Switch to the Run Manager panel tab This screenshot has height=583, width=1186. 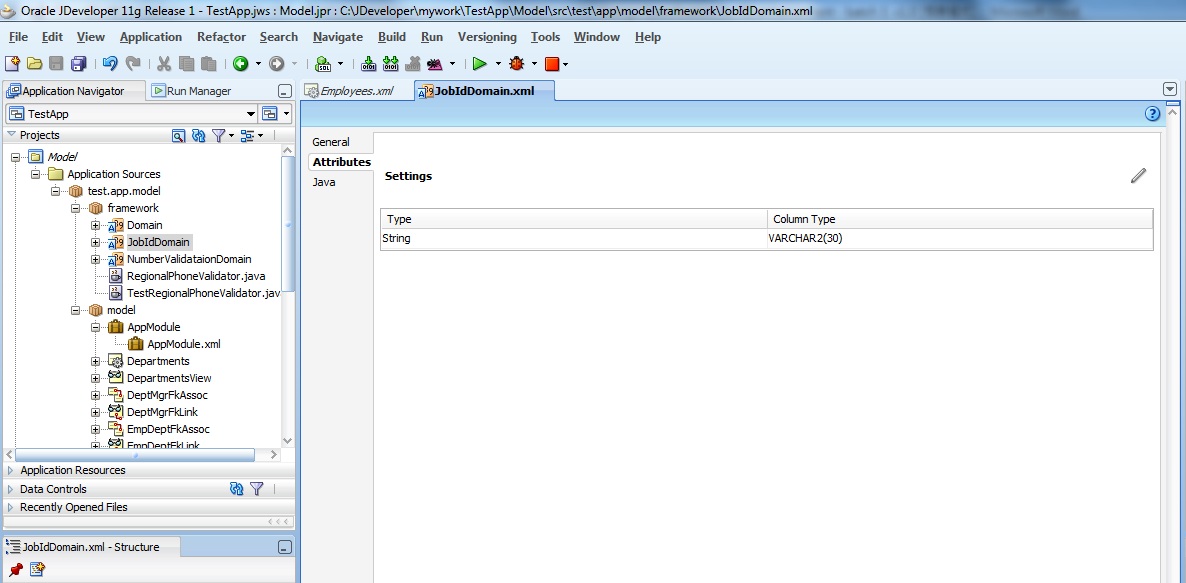[x=198, y=90]
